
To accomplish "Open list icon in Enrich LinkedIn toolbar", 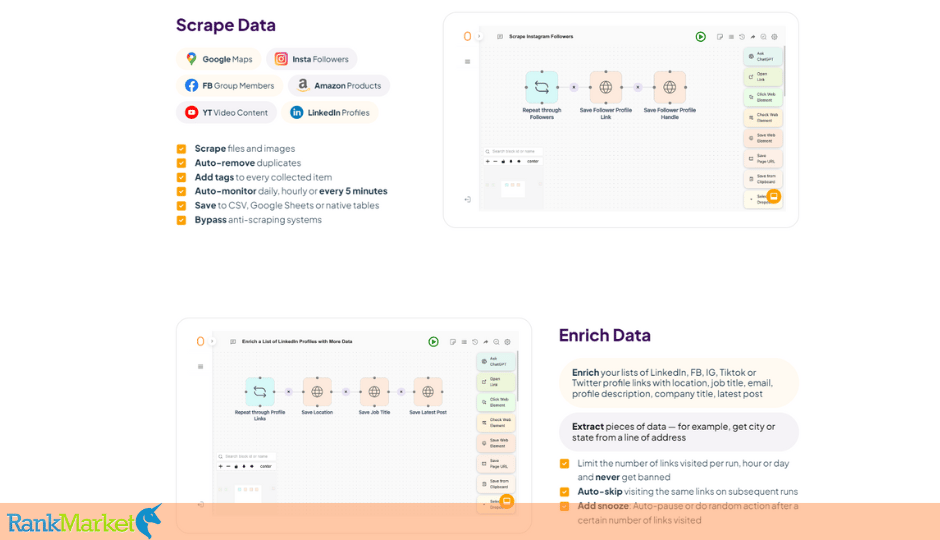I will click(x=464, y=342).
